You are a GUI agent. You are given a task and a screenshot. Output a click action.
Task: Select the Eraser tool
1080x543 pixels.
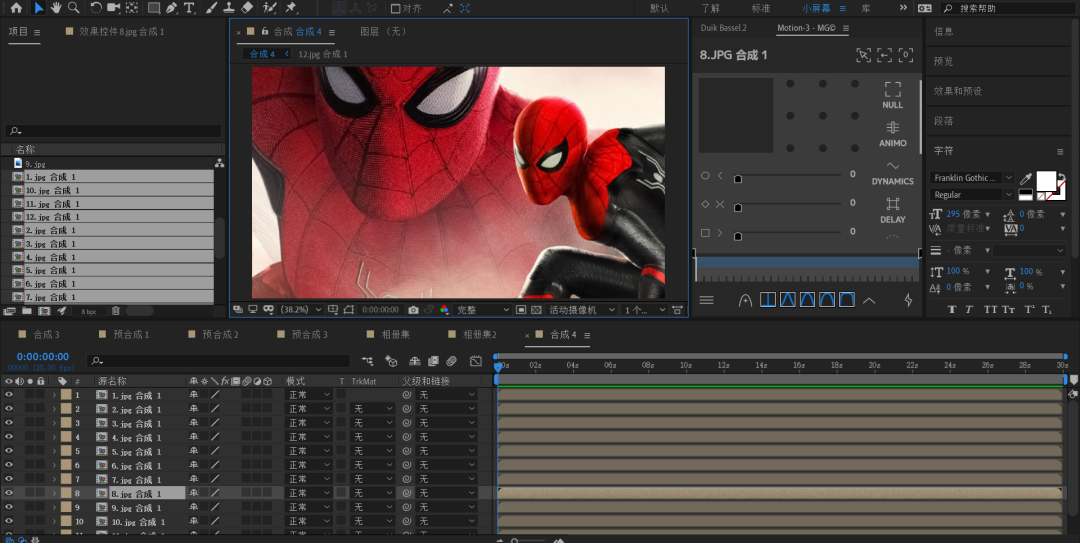click(248, 8)
